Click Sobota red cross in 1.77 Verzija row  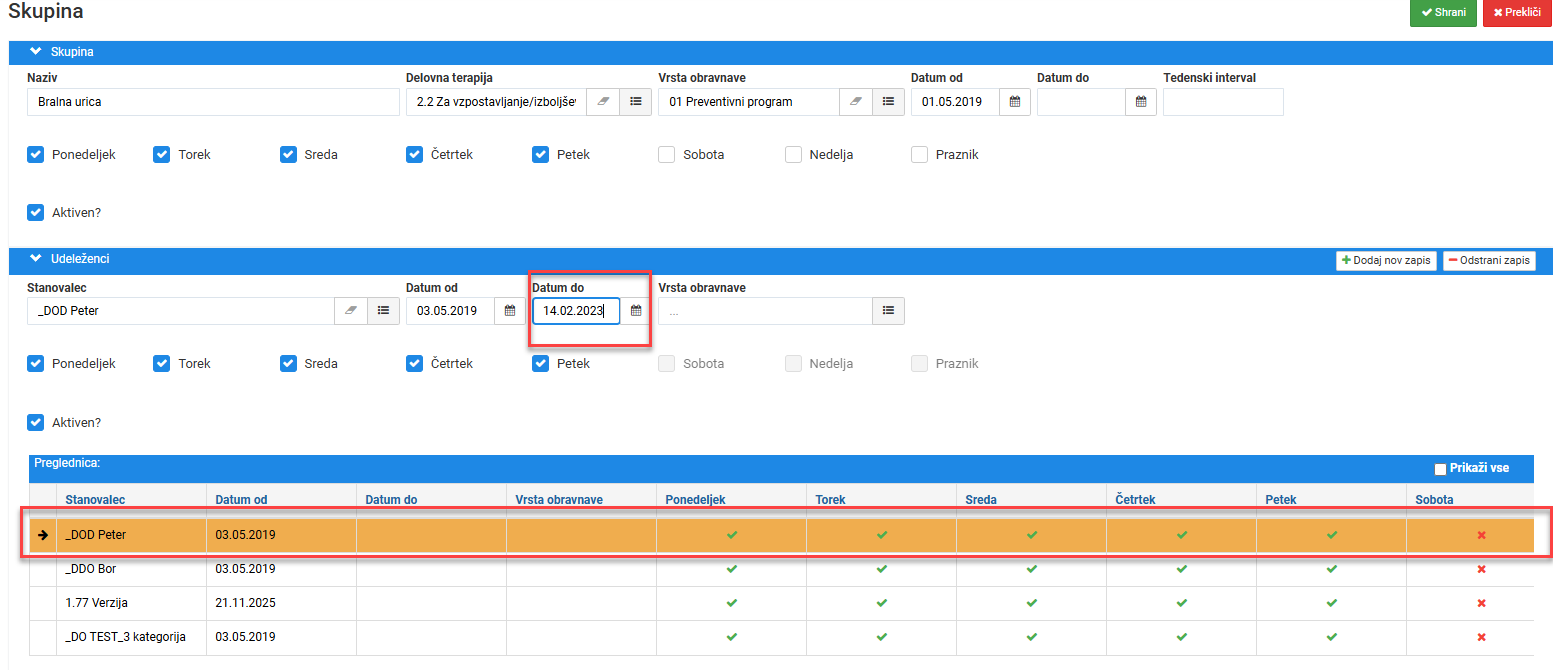1481,603
